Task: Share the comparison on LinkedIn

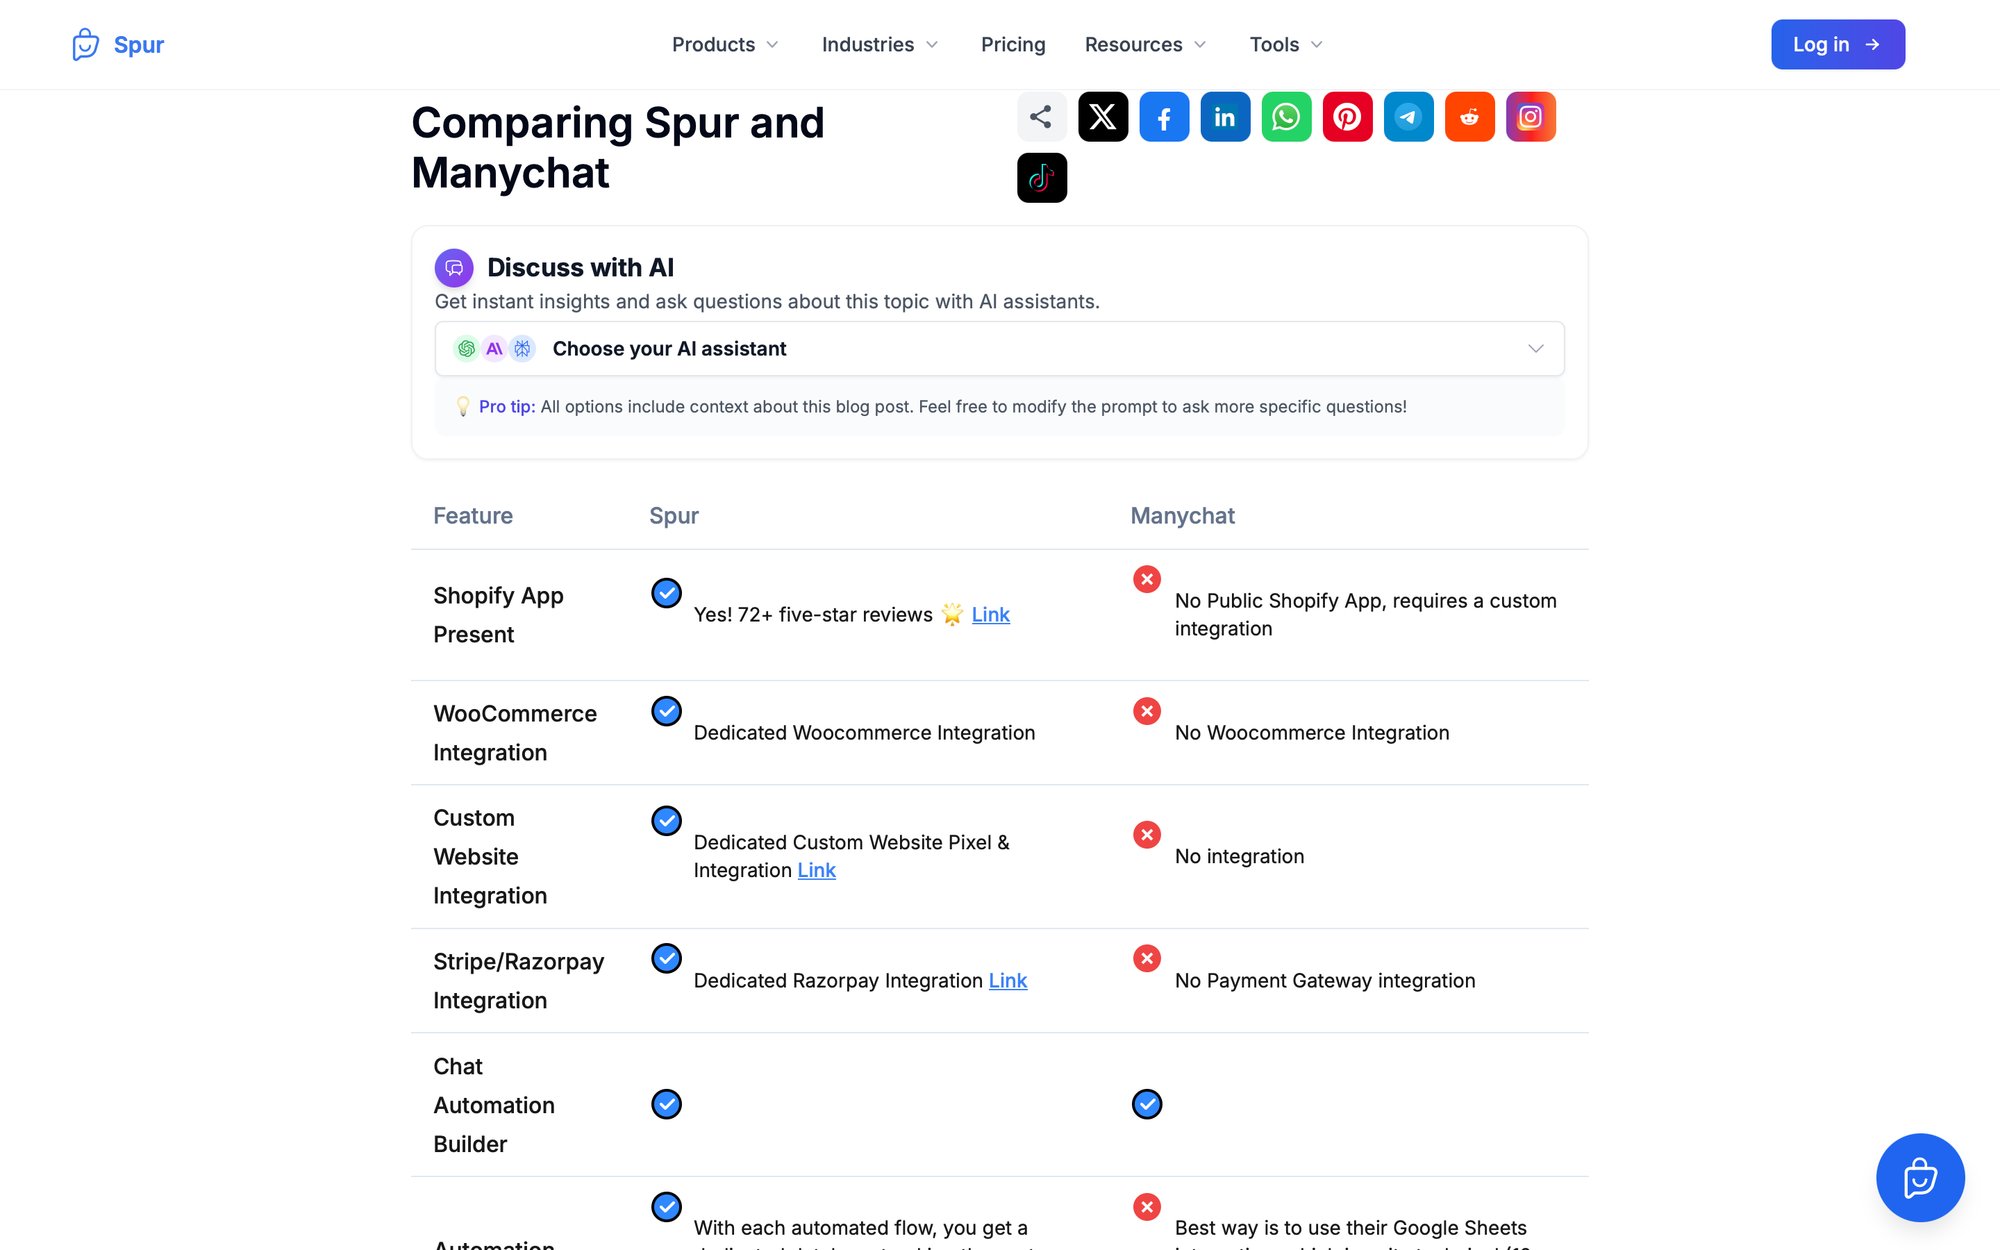Action: click(x=1225, y=116)
